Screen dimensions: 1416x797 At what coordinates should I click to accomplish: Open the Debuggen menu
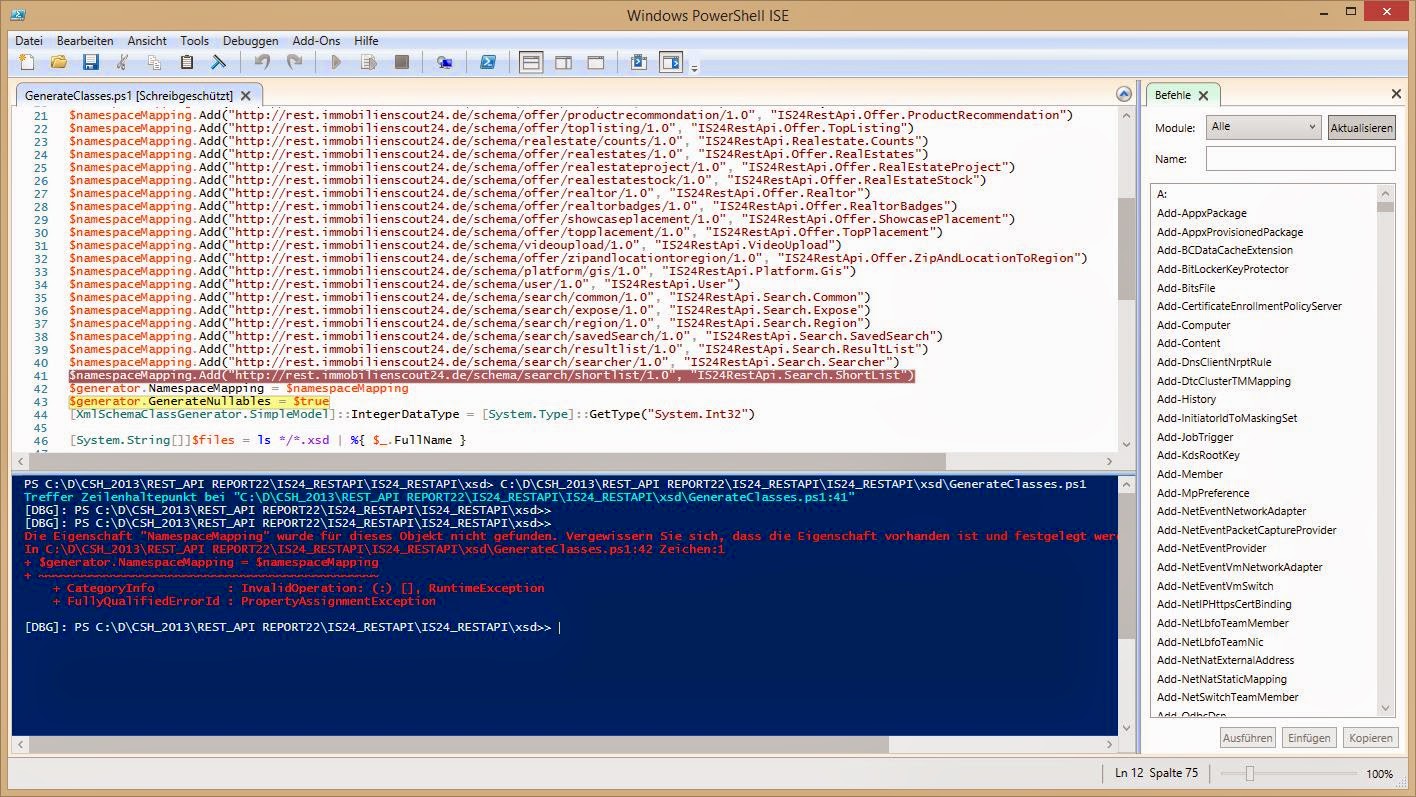pyautogui.click(x=251, y=41)
